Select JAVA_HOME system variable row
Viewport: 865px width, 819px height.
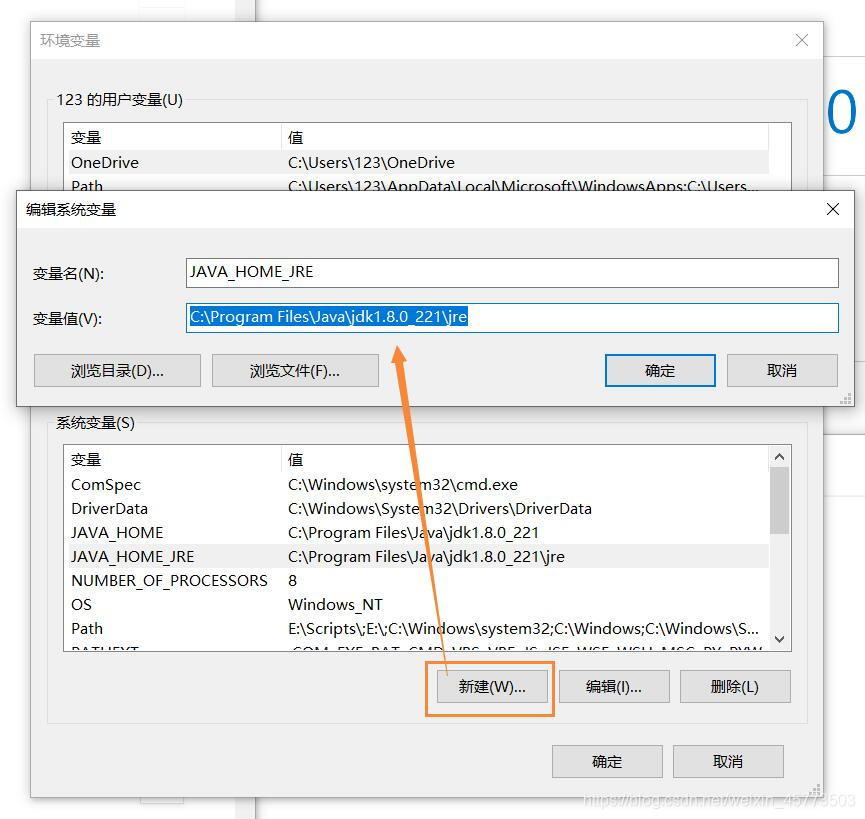pyautogui.click(x=417, y=533)
